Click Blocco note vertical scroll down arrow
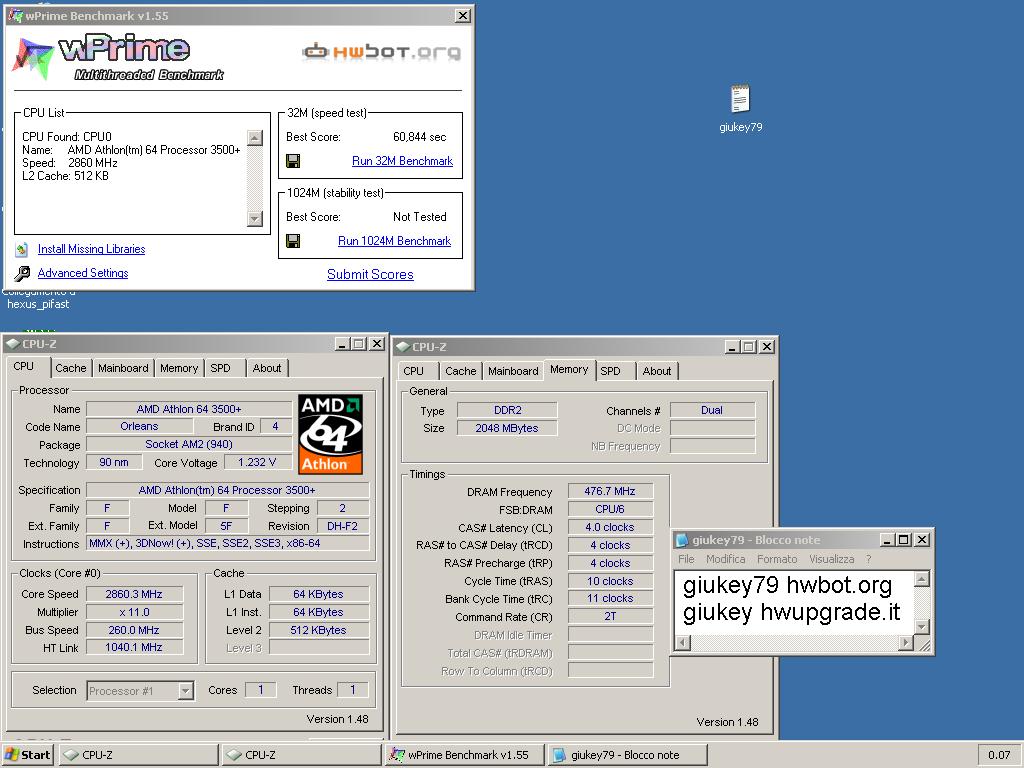 (x=921, y=627)
